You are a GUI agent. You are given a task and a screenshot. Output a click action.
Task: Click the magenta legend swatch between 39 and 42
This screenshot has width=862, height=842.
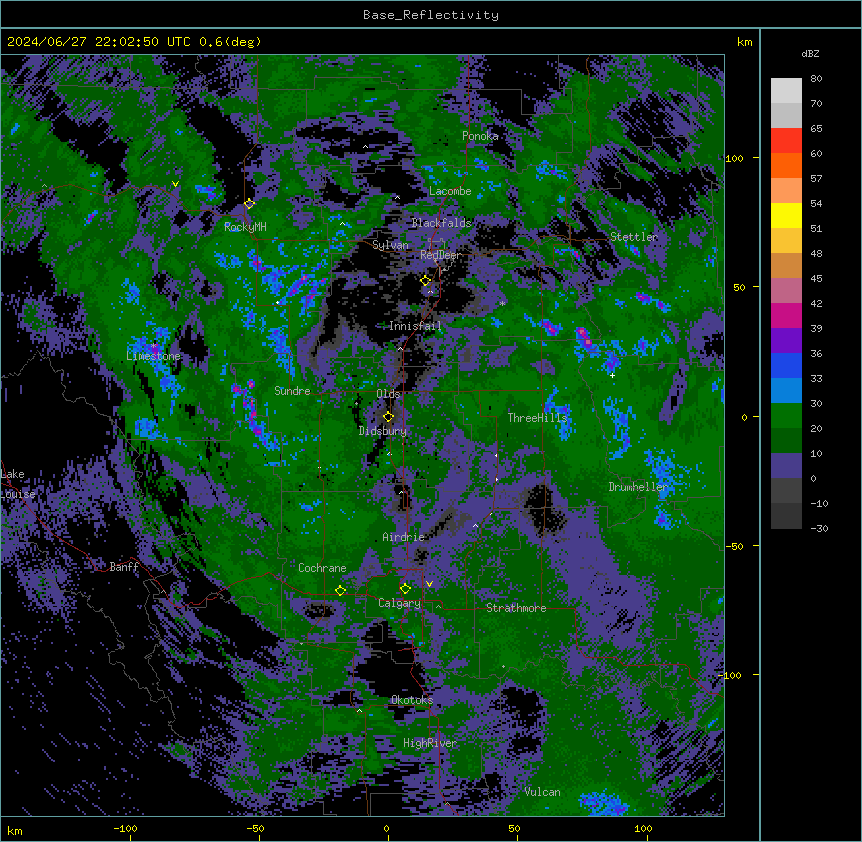click(786, 315)
